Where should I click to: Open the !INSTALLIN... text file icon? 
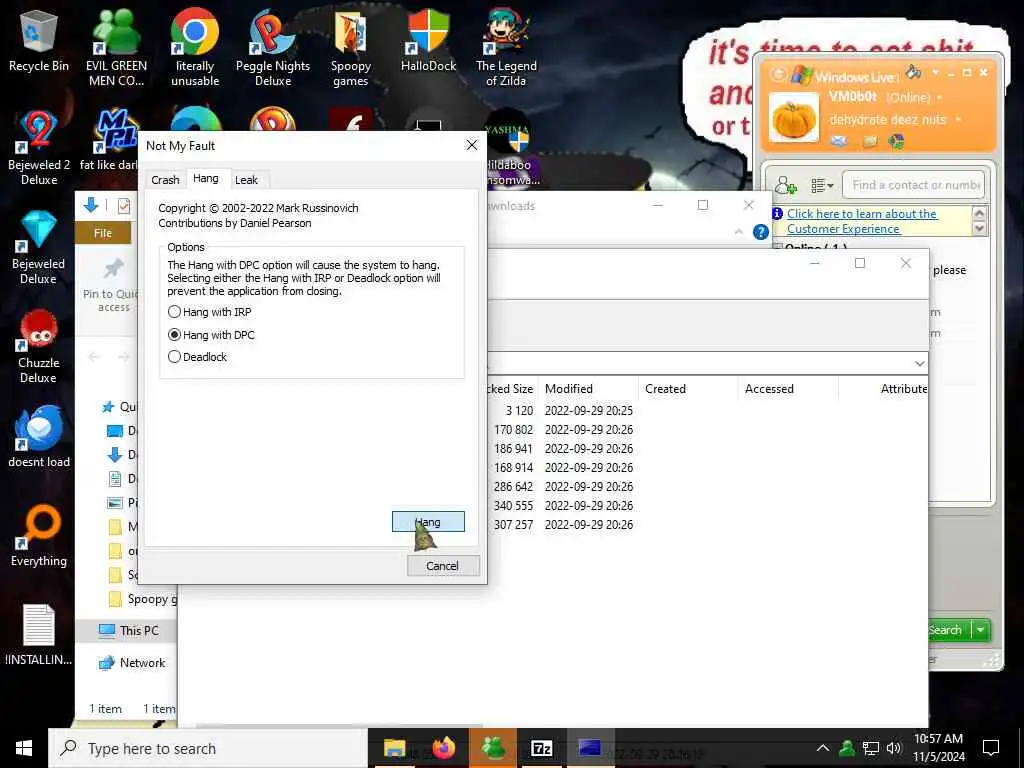(x=39, y=635)
